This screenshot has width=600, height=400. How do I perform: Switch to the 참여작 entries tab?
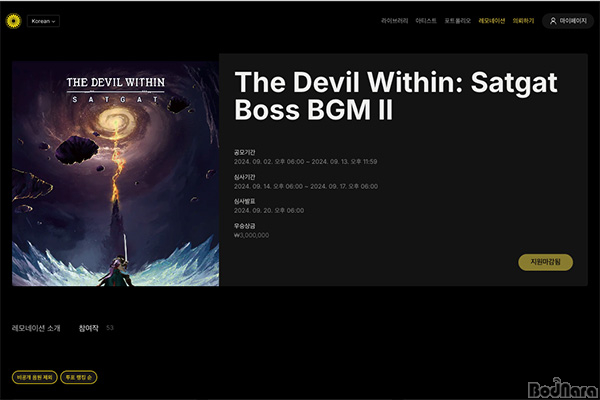coord(88,328)
